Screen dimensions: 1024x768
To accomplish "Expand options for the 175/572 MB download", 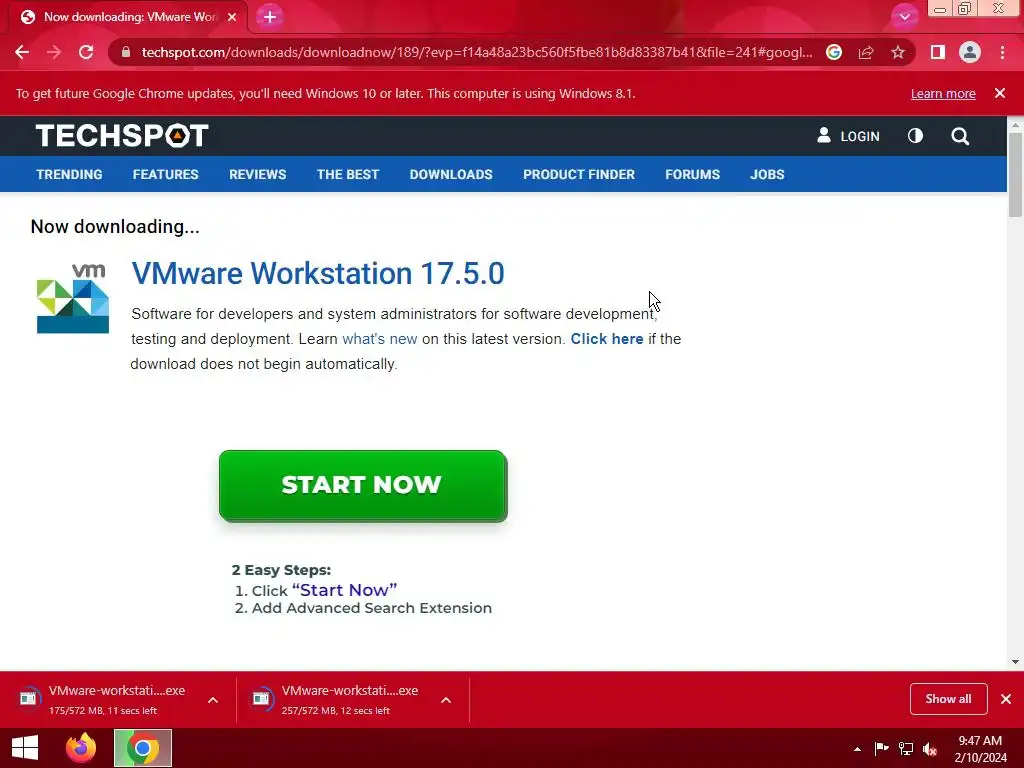I will [x=213, y=700].
